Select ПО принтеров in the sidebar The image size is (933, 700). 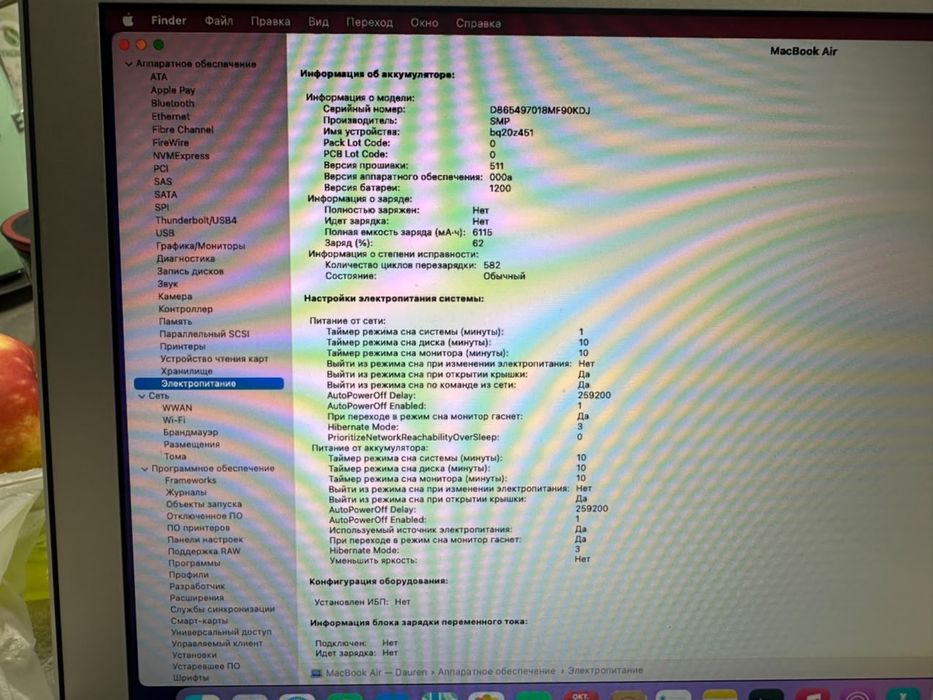[198, 528]
